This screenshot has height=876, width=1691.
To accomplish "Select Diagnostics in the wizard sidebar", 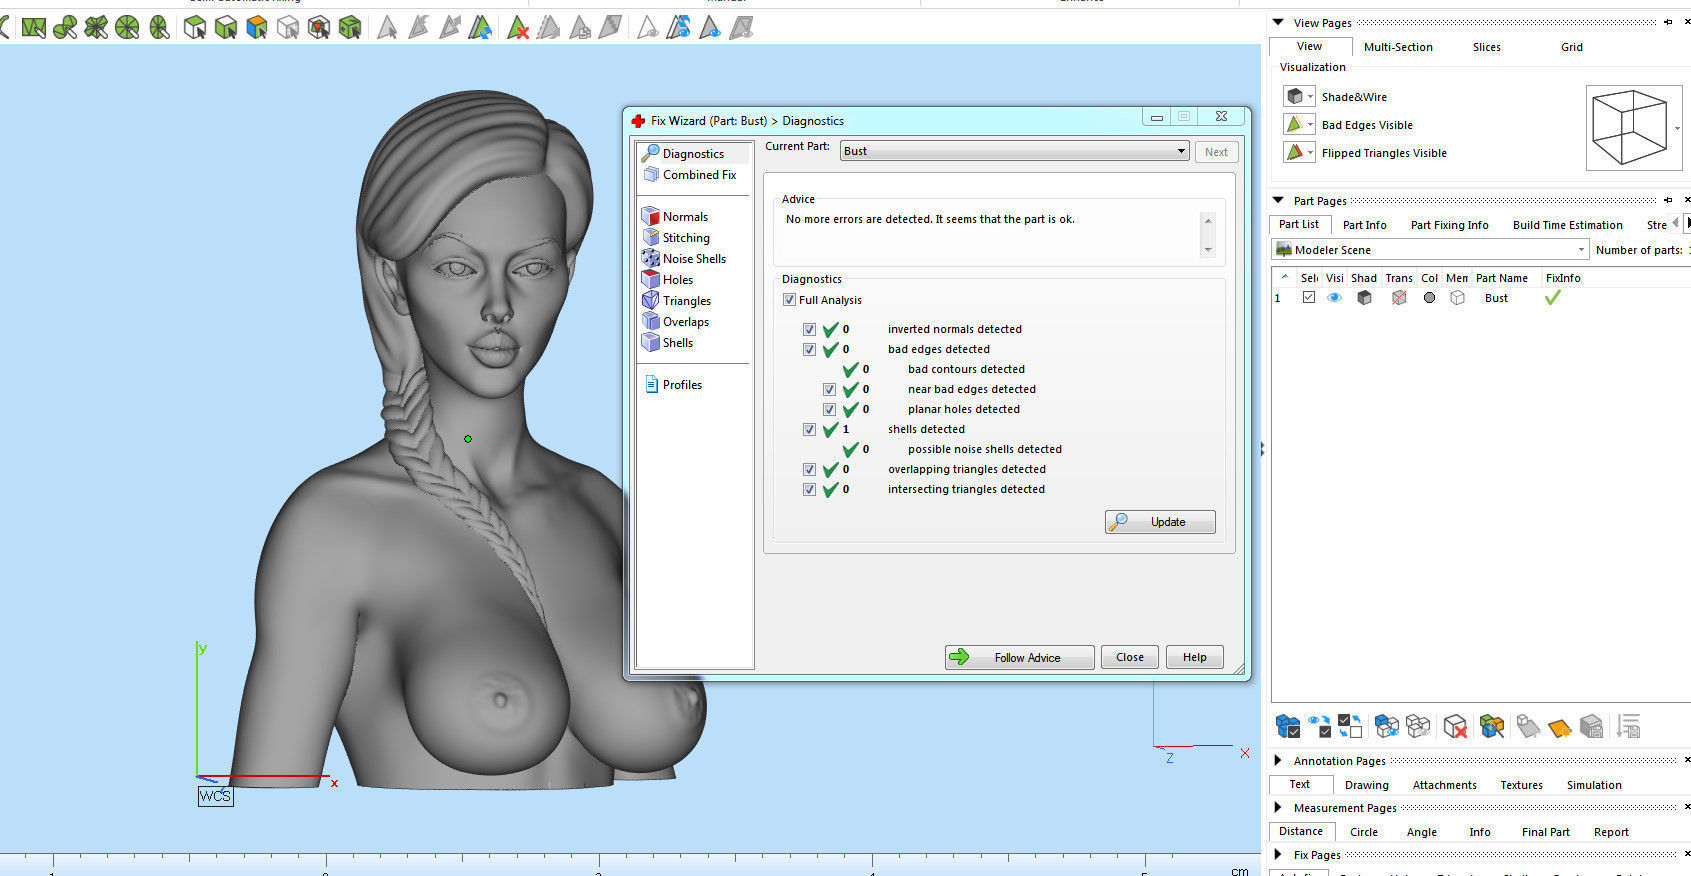I will click(x=693, y=154).
